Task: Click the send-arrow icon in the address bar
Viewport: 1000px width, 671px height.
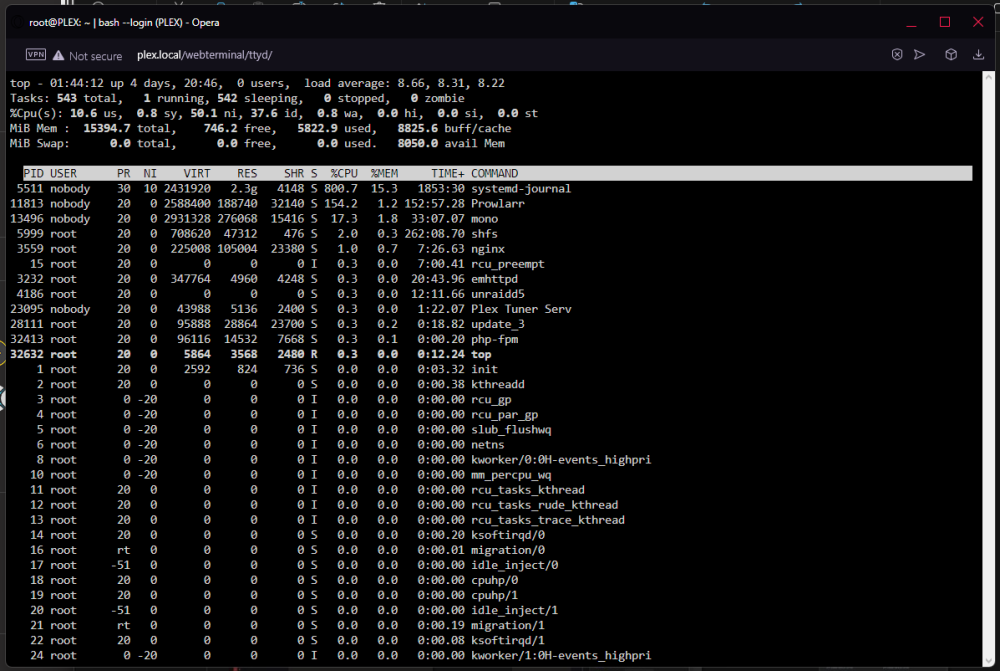Action: 919,55
